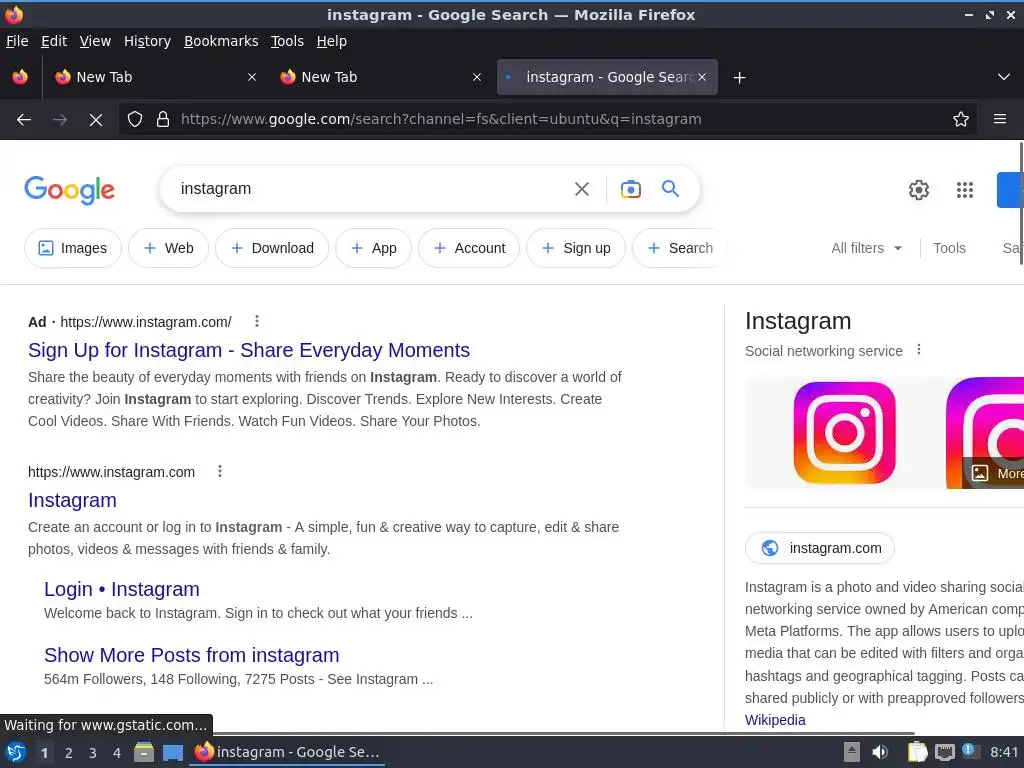Visit instagram.com from knowledge panel
Screen dimensions: 1024x768
coord(820,549)
